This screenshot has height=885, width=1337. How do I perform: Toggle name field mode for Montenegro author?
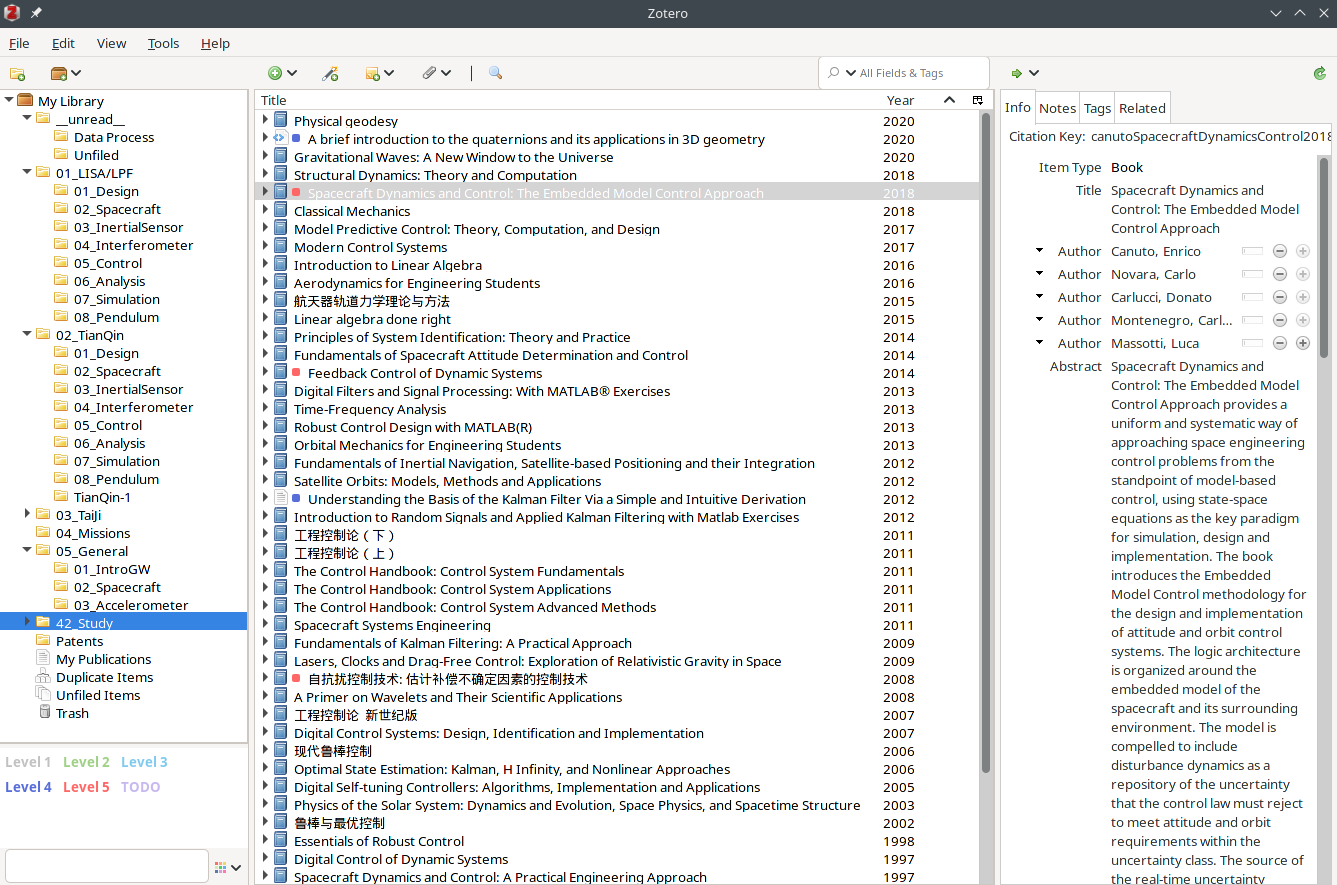pyautogui.click(x=1252, y=320)
